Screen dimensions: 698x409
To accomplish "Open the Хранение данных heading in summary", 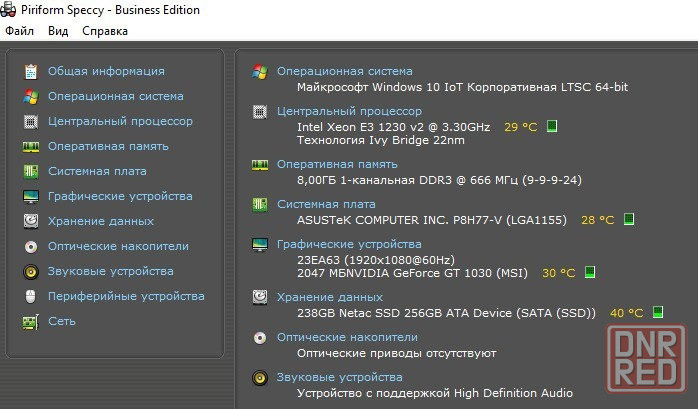I will [329, 297].
